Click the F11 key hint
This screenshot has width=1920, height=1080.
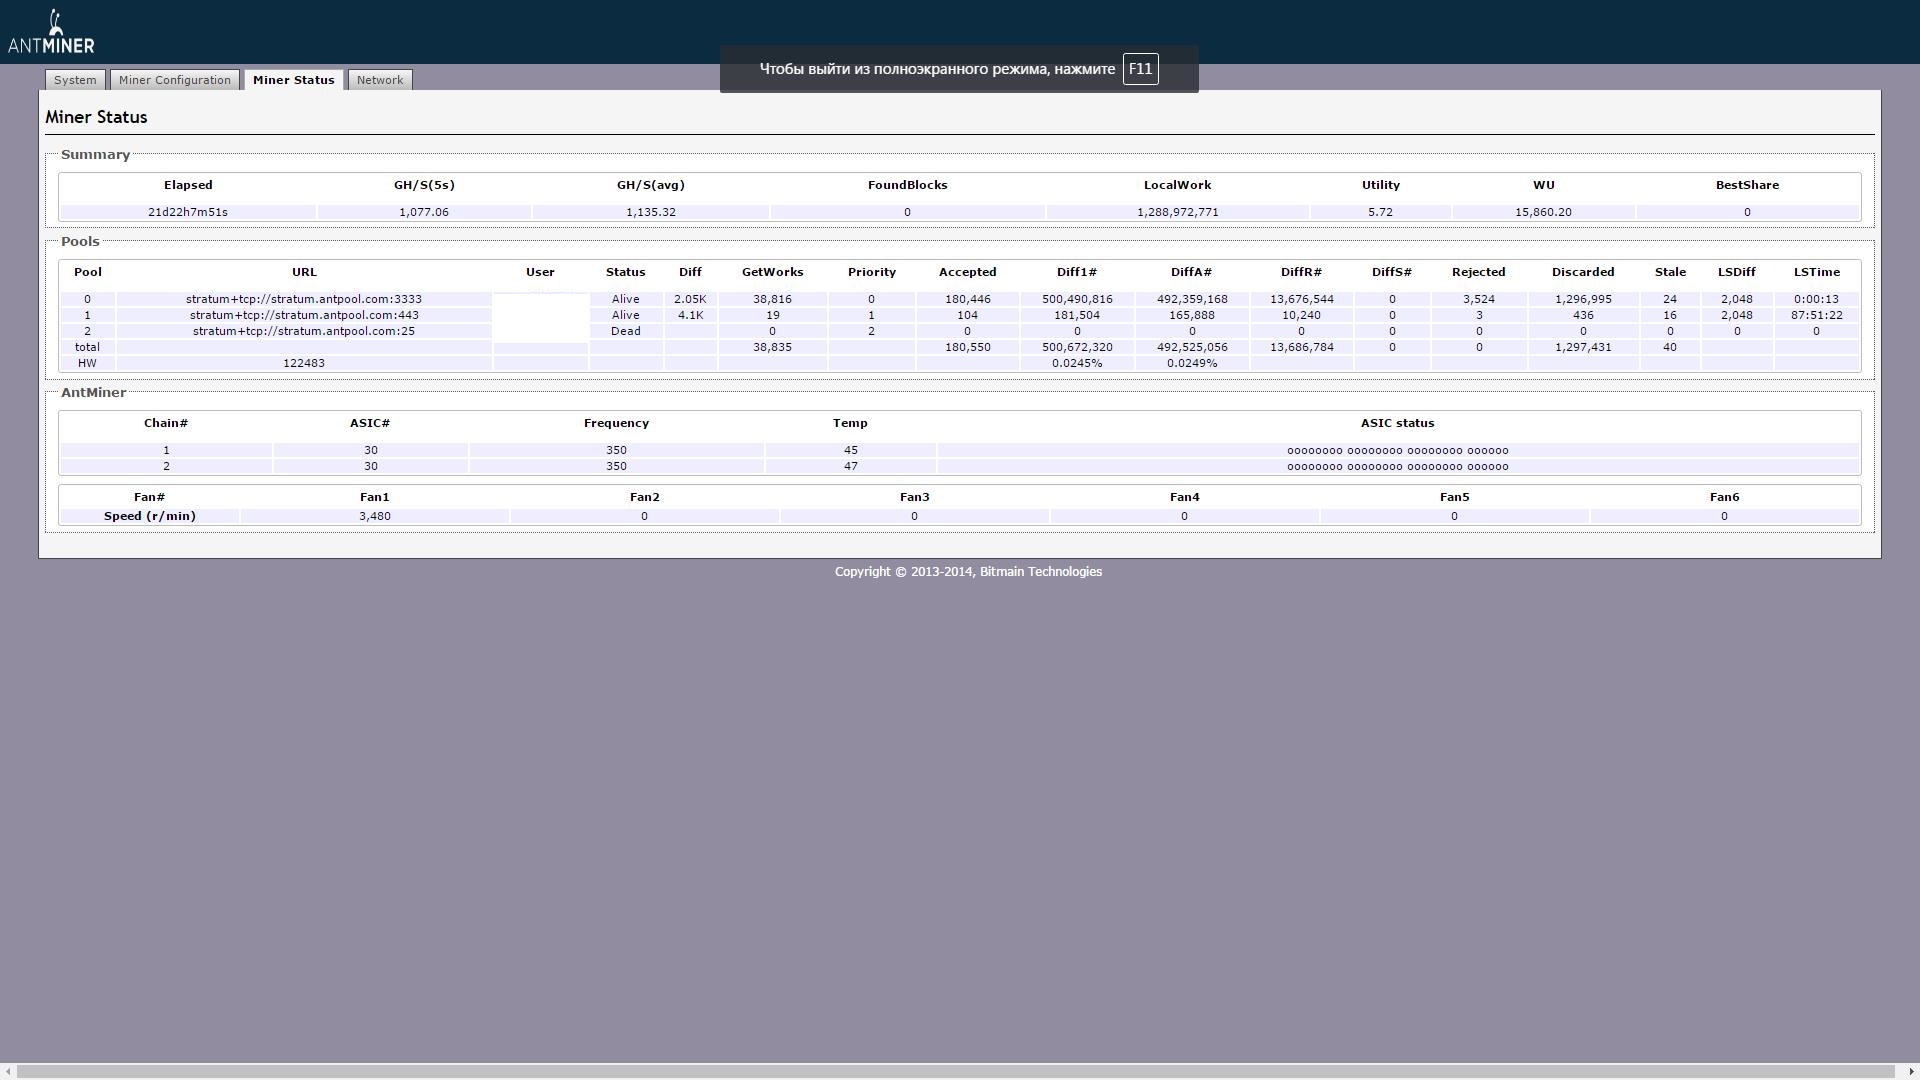1140,69
